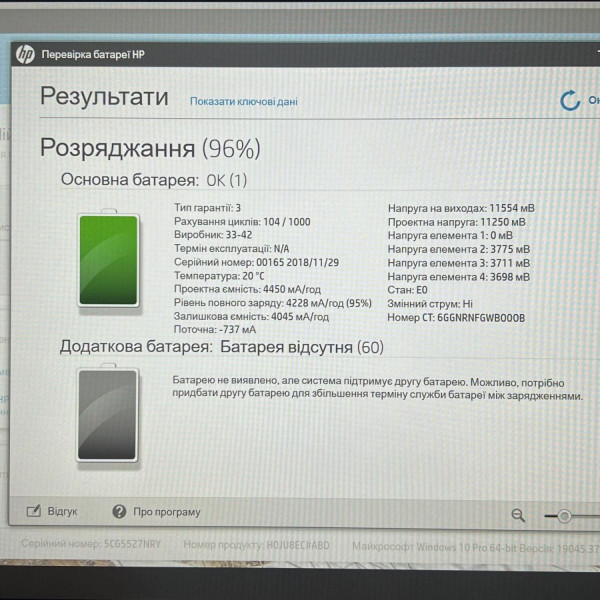Click the HP logo in title bar
The width and height of the screenshot is (600, 600).
point(25,55)
